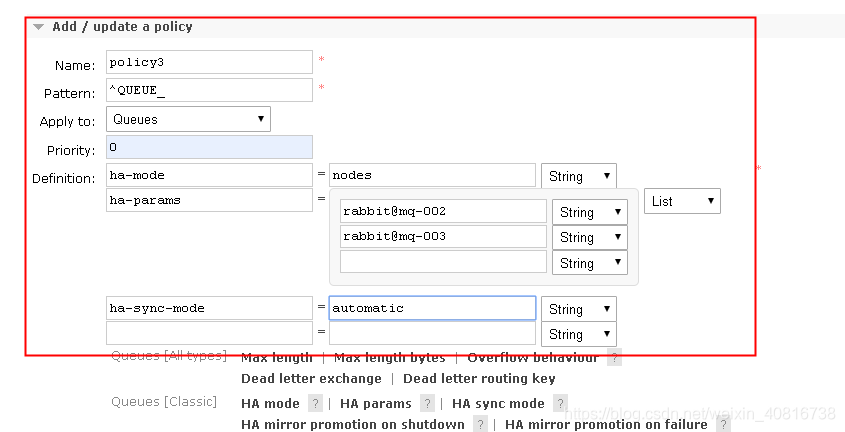This screenshot has width=845, height=432.
Task: Focus the empty definition value field
Action: point(432,333)
